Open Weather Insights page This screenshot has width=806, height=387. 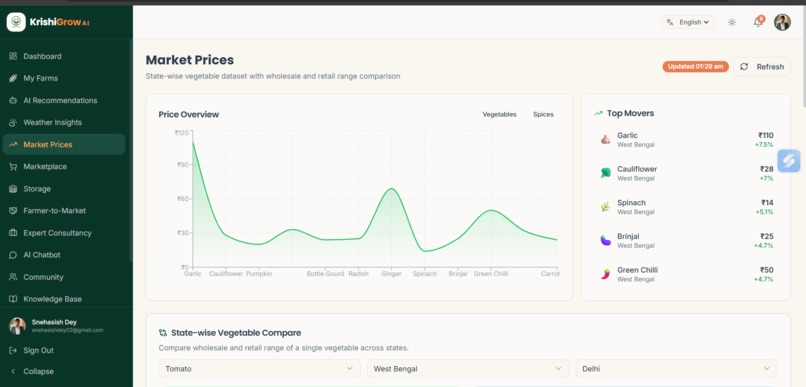pyautogui.click(x=64, y=122)
